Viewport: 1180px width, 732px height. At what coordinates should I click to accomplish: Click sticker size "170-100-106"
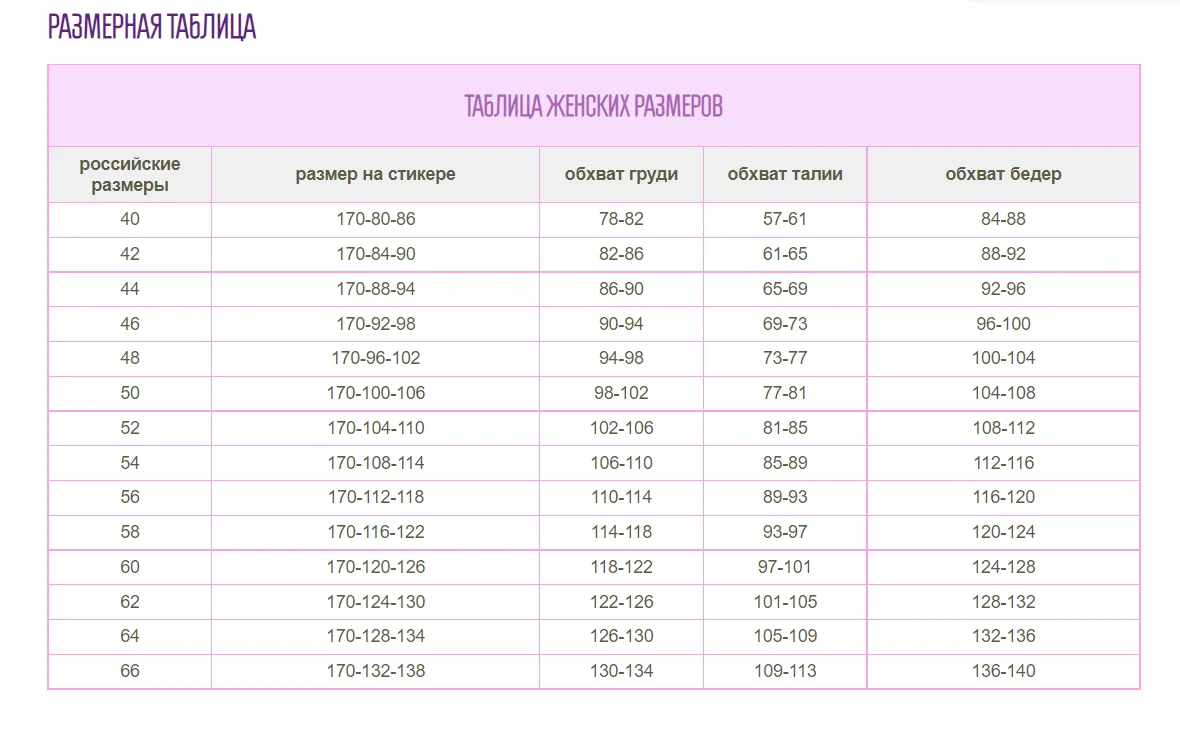tap(376, 393)
